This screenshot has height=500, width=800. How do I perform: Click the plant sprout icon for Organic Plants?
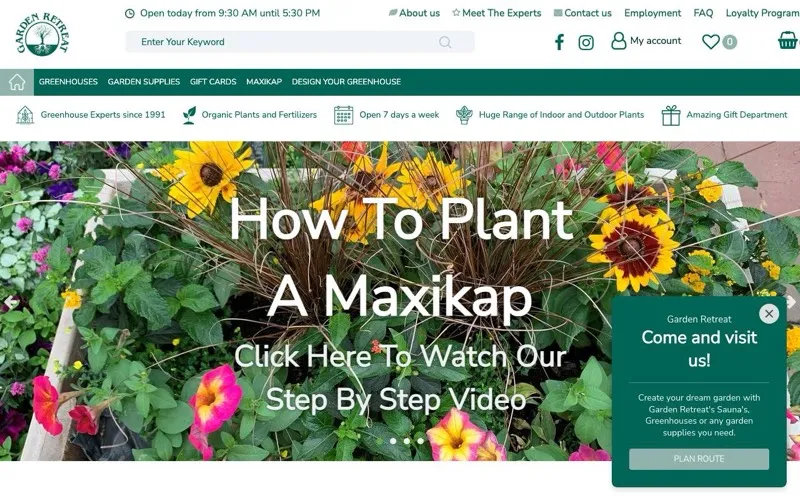[x=189, y=115]
